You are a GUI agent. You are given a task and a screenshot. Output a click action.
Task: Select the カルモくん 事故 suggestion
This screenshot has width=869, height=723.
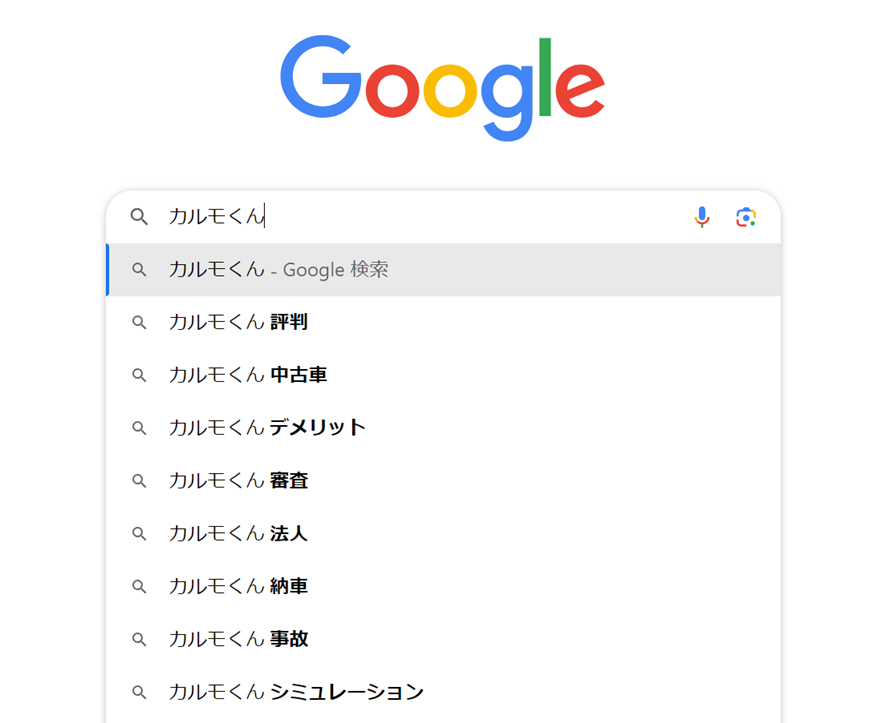point(240,638)
